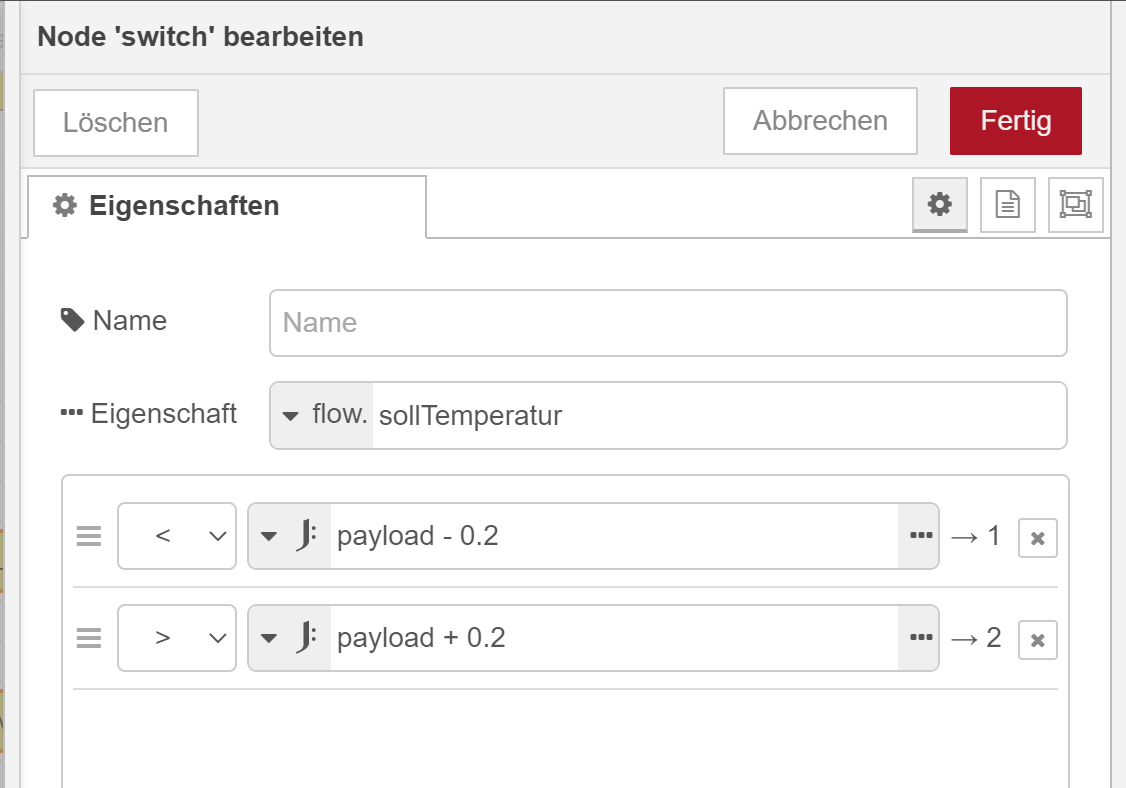The image size is (1126, 788).
Task: Open node properties gear icon button
Action: [x=939, y=205]
